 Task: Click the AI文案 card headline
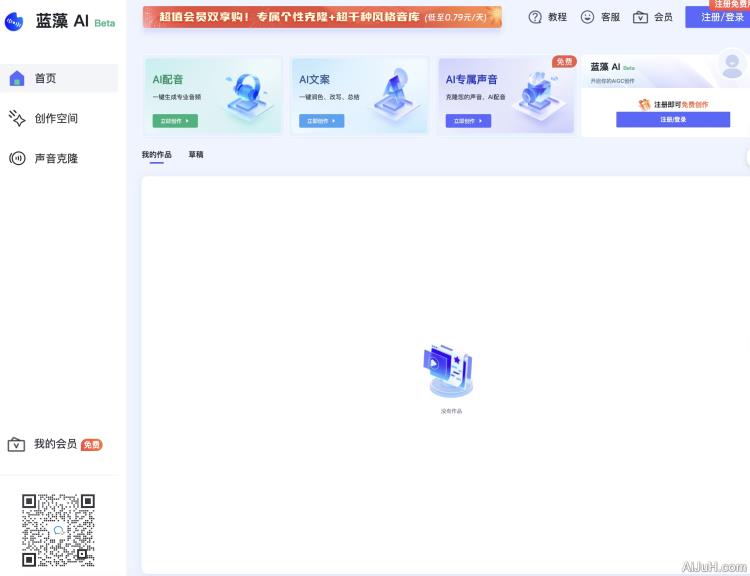tap(314, 79)
